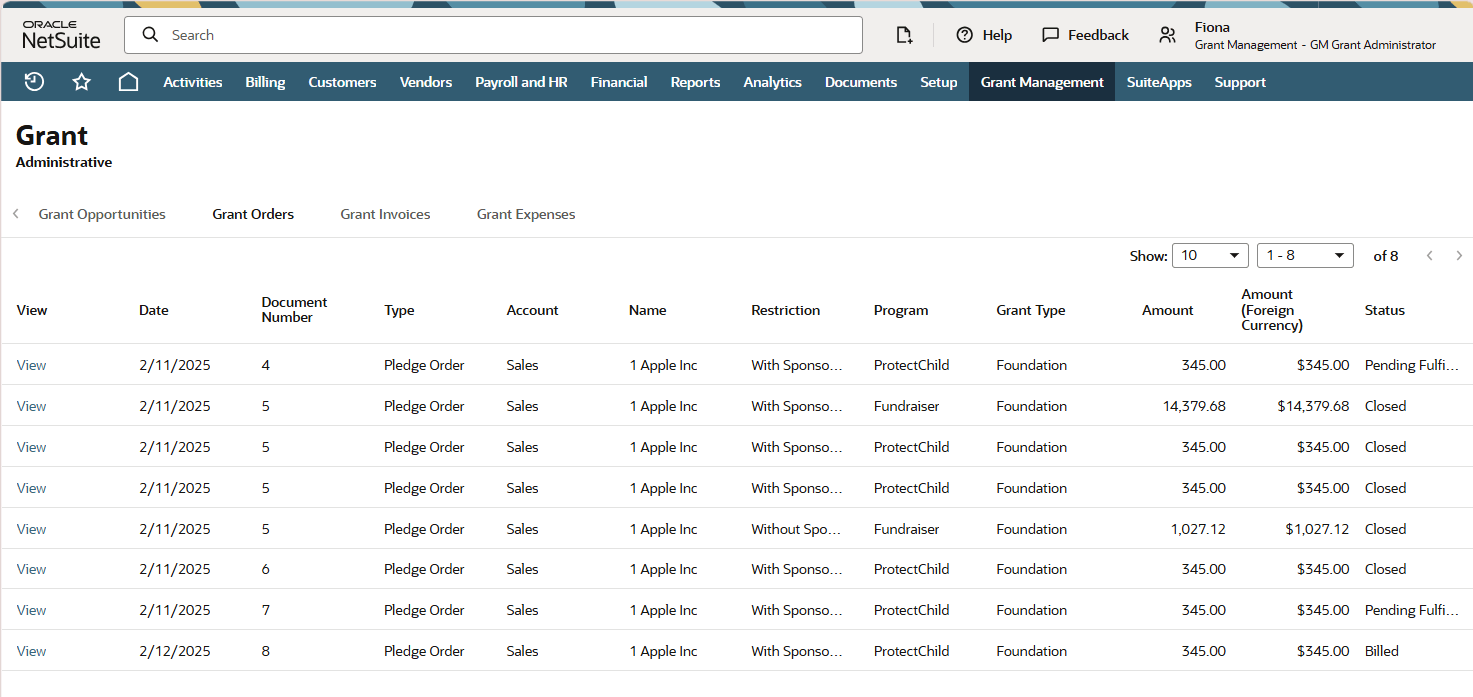The image size is (1473, 697).
Task: Click the magnifying glass search icon
Action: [150, 34]
